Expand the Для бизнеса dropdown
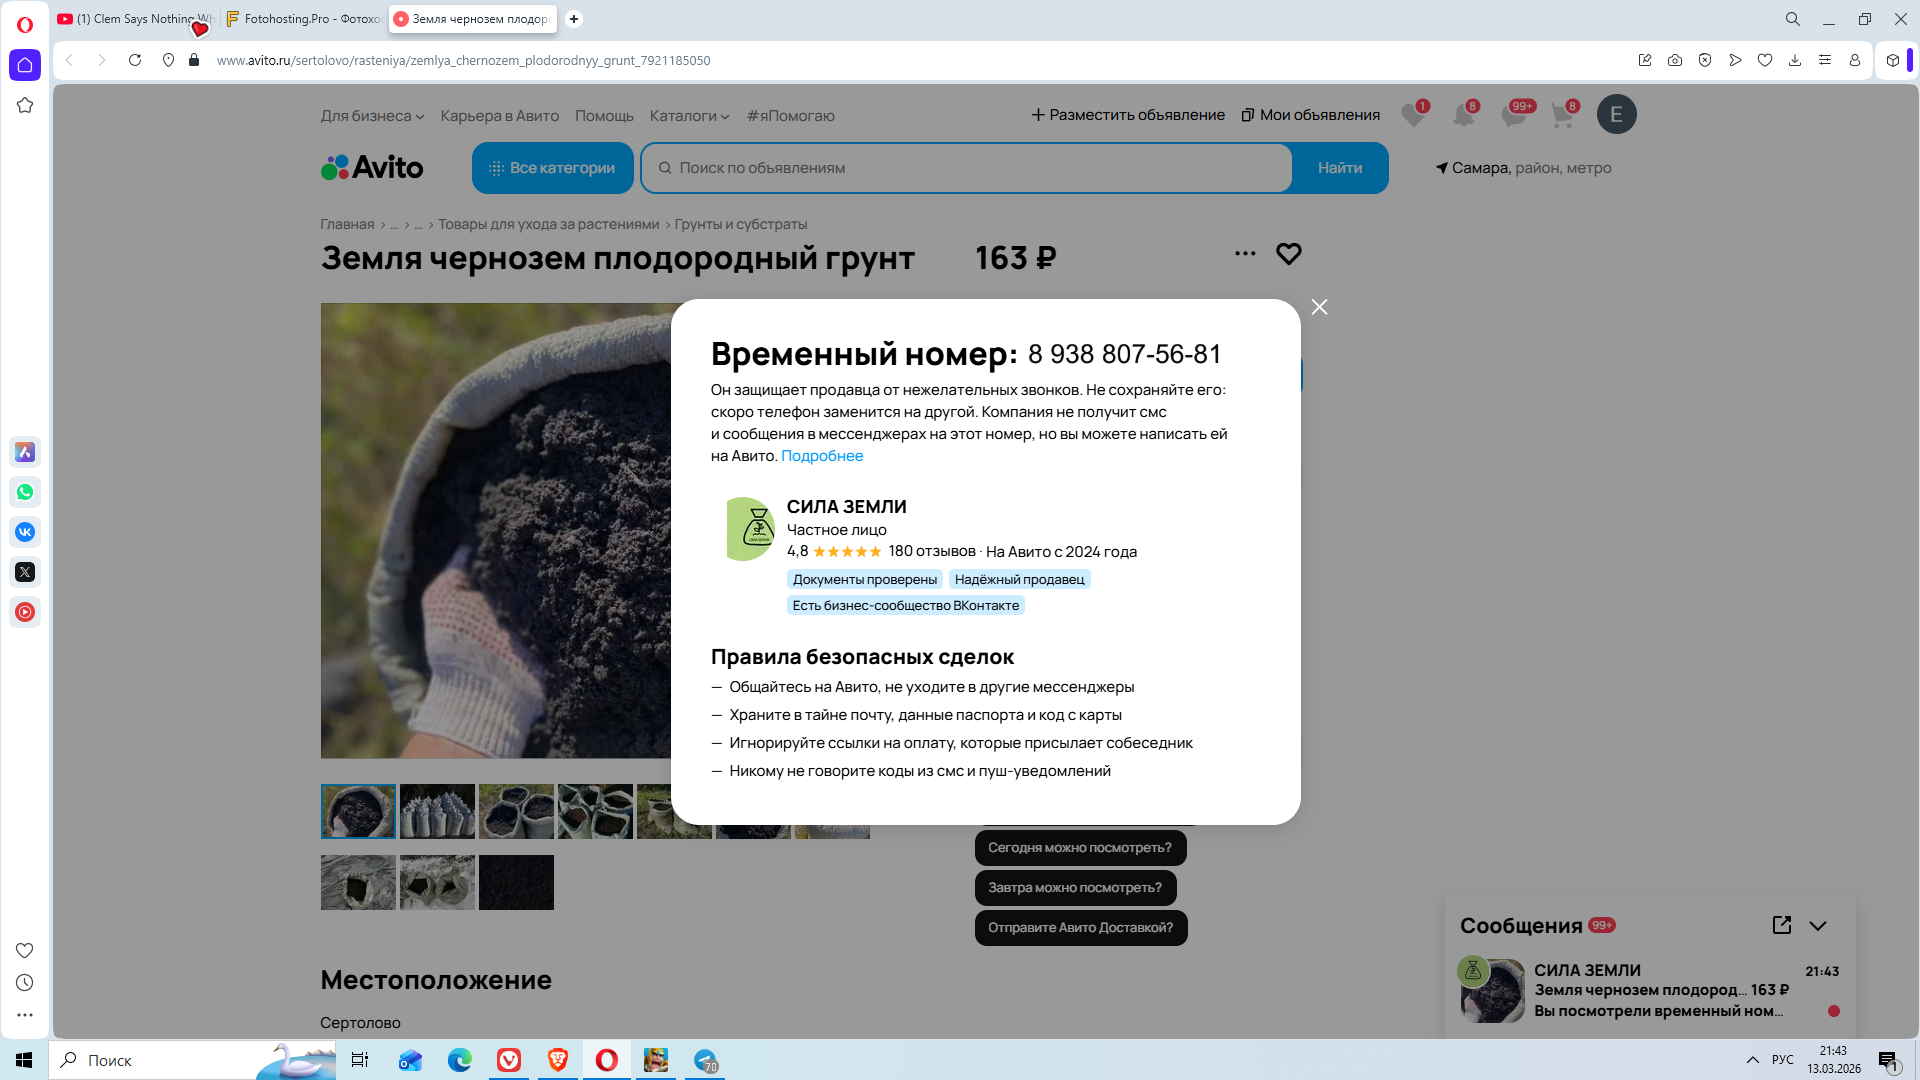This screenshot has height=1080, width=1920. [x=372, y=116]
